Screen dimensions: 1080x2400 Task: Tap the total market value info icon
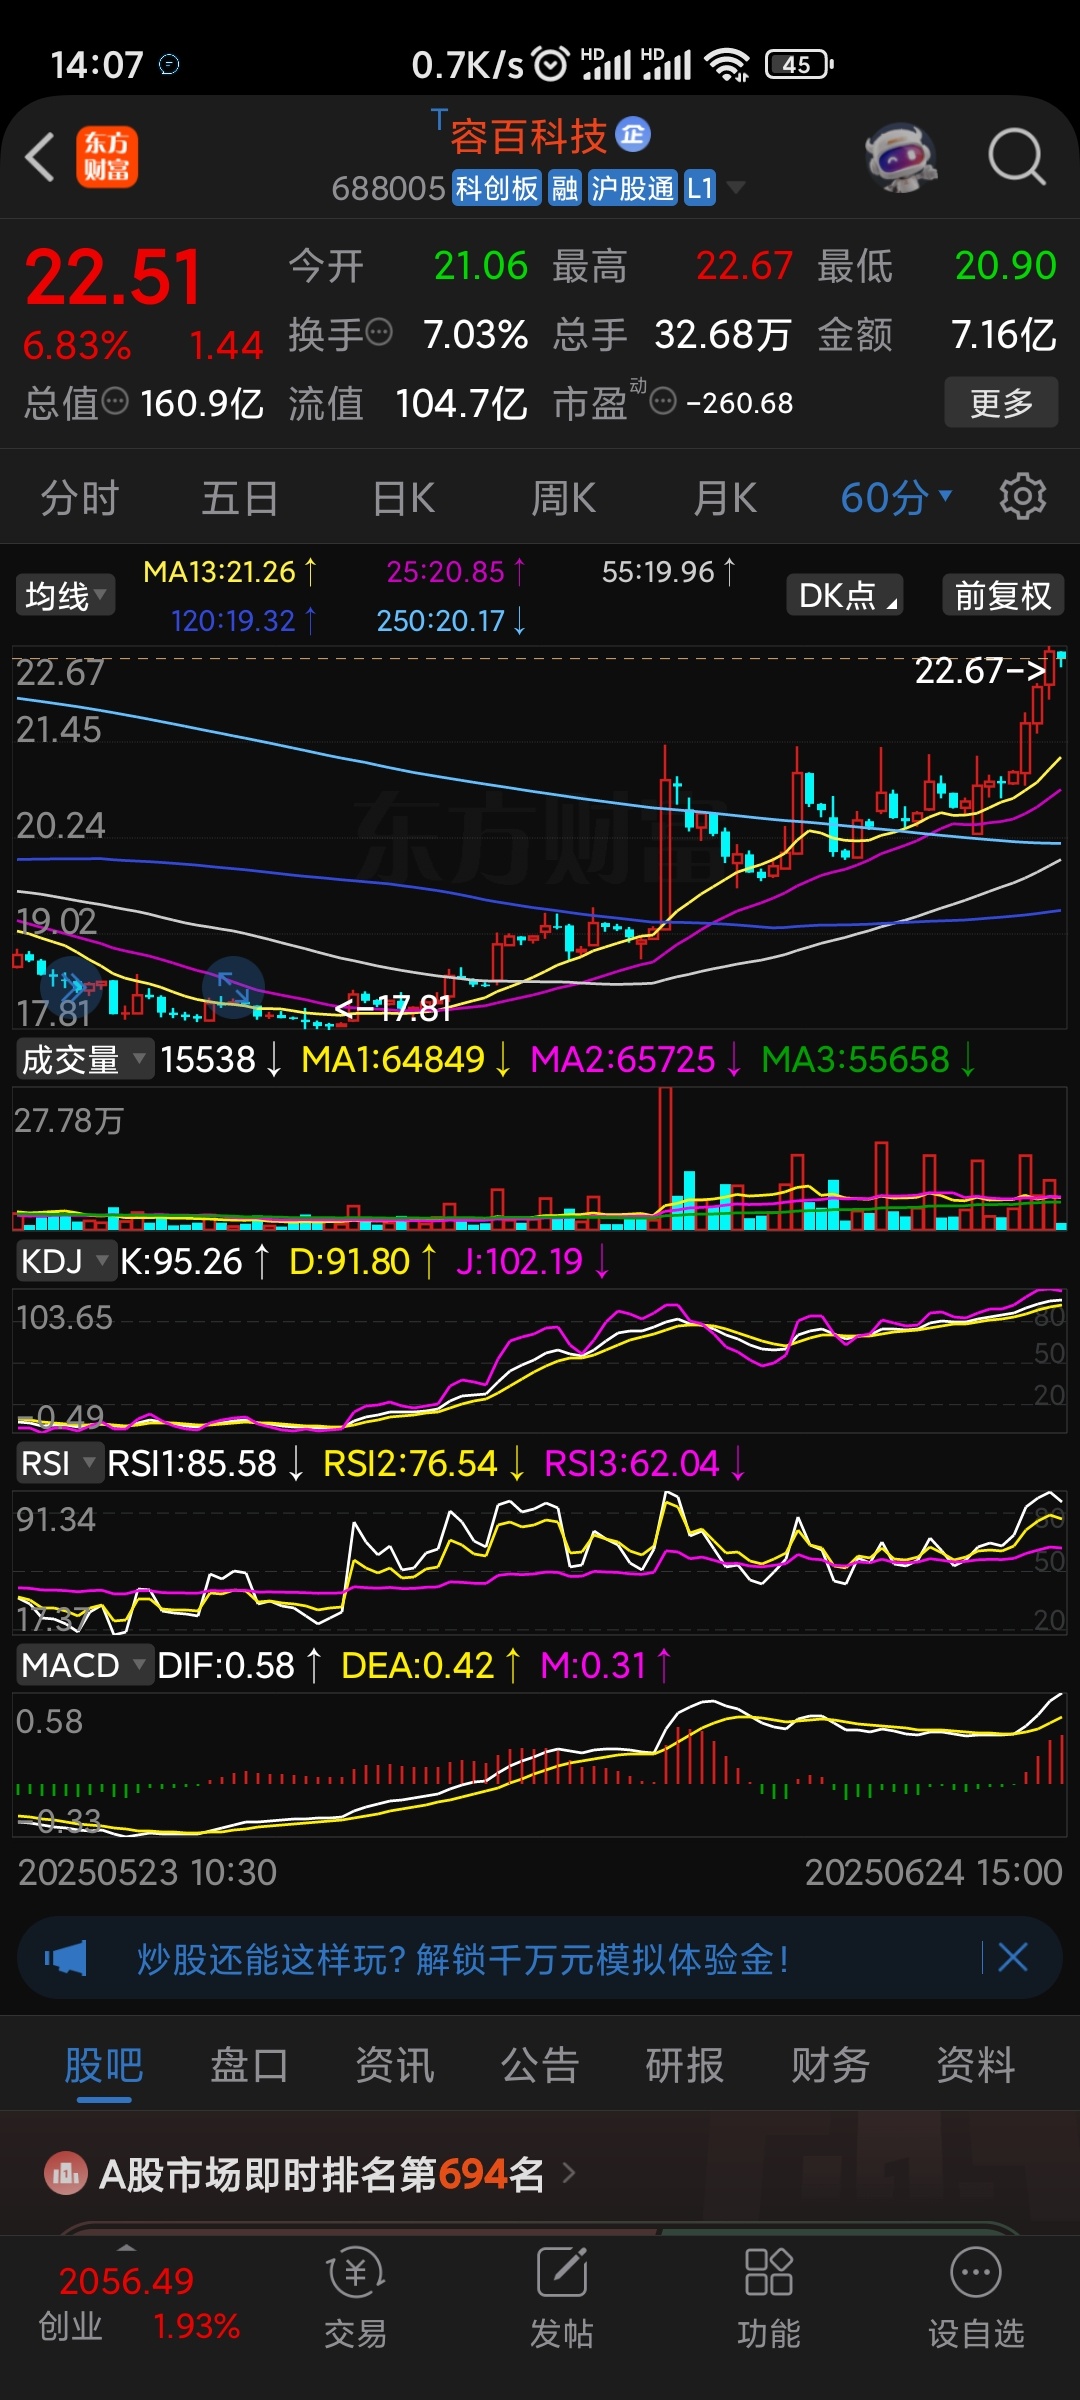(x=115, y=401)
